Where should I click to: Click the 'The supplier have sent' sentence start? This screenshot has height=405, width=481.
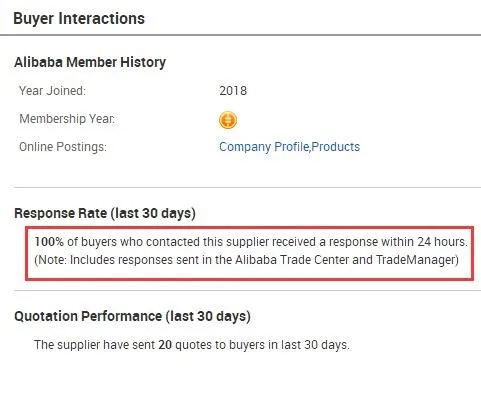click(x=94, y=345)
